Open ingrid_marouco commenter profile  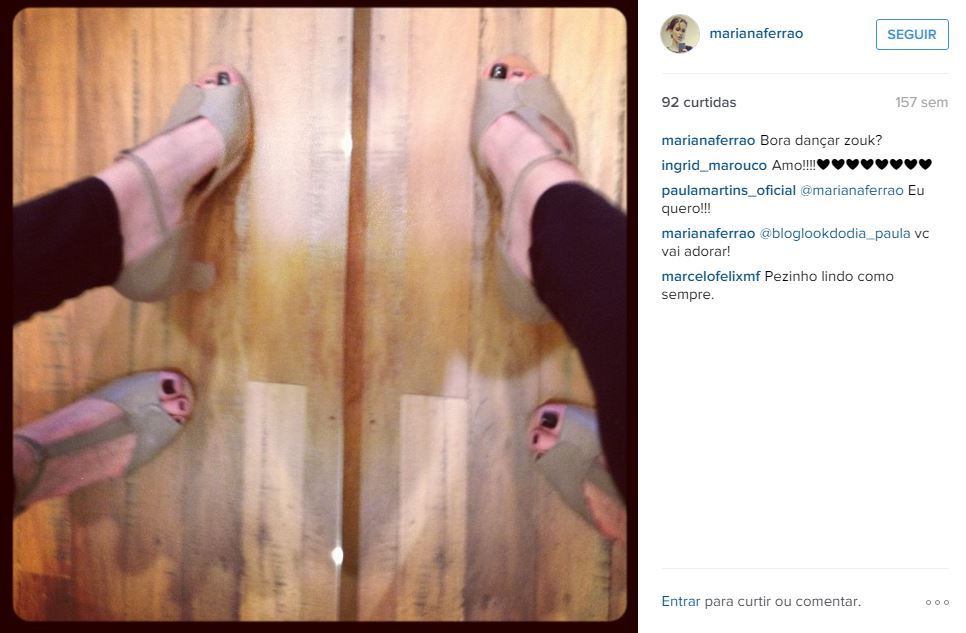pos(714,165)
